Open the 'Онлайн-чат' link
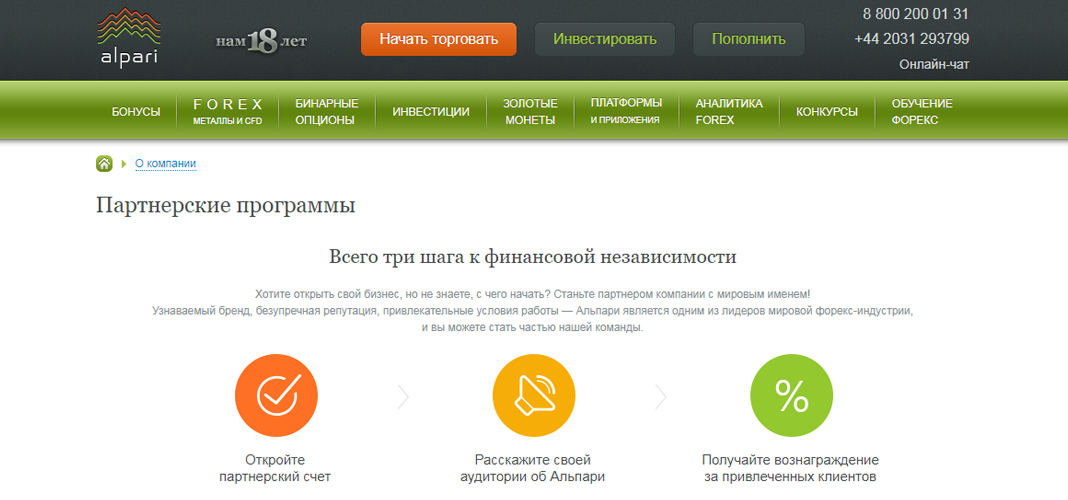The width and height of the screenshot is (1068, 500). (934, 65)
